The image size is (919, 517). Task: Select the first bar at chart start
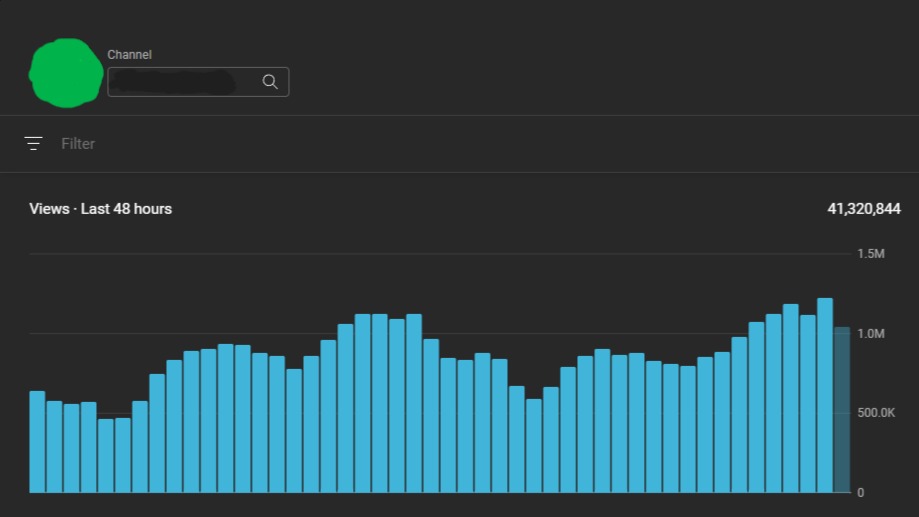coord(37,441)
